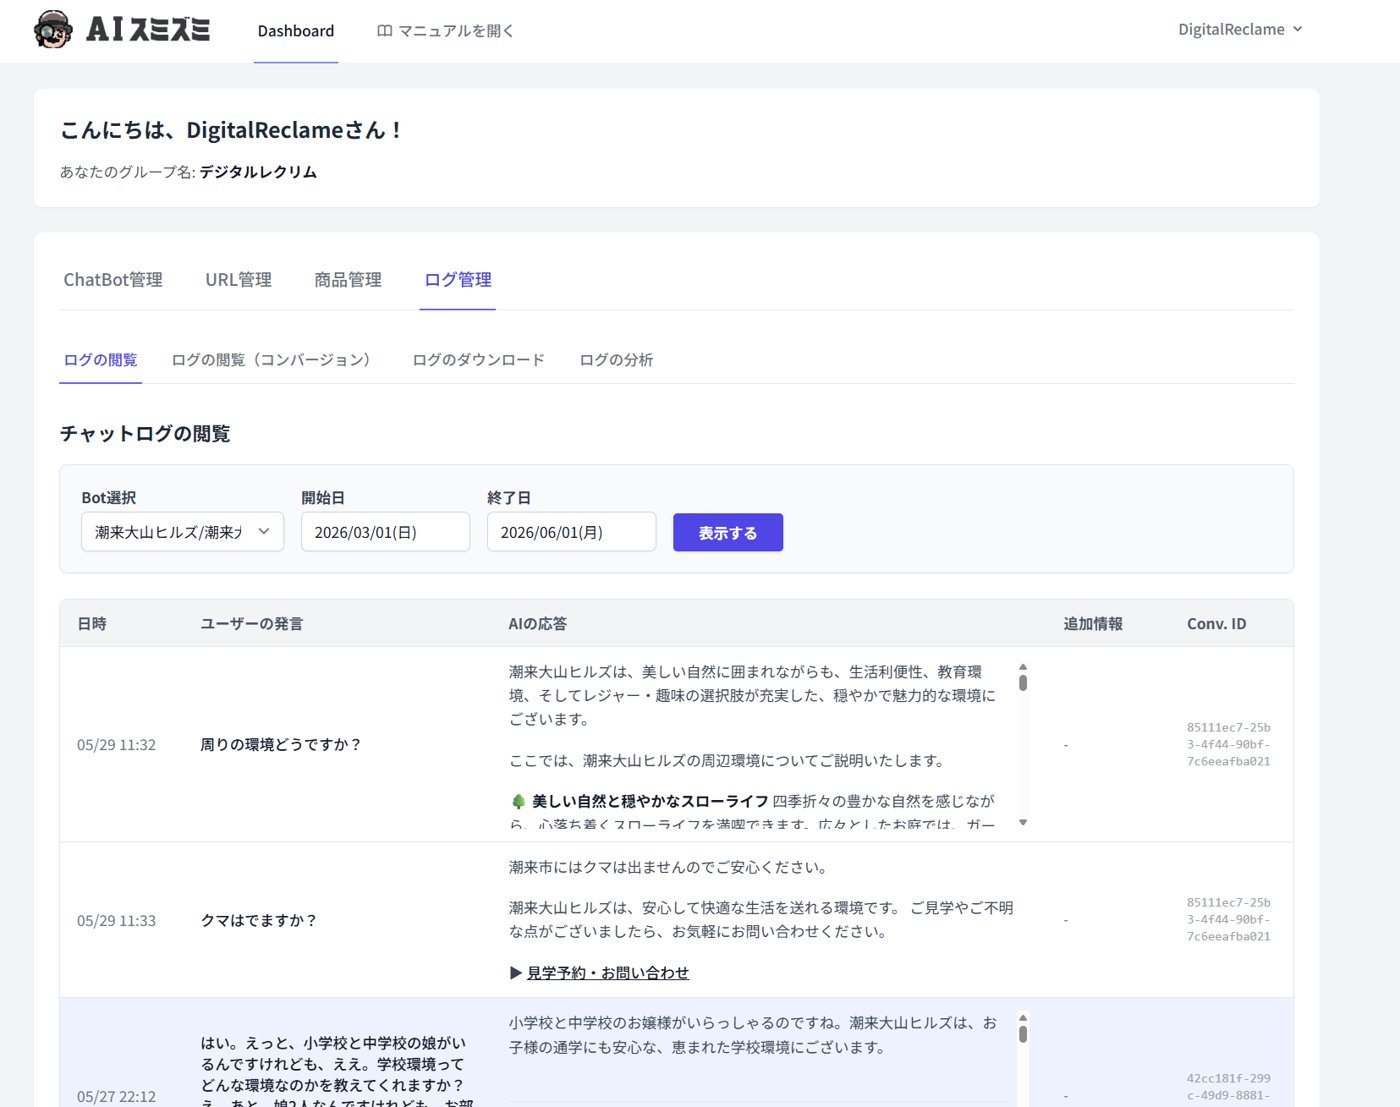Click the 05/29 11:33 timestamp cell
The height and width of the screenshot is (1107, 1400).
pyautogui.click(x=116, y=921)
